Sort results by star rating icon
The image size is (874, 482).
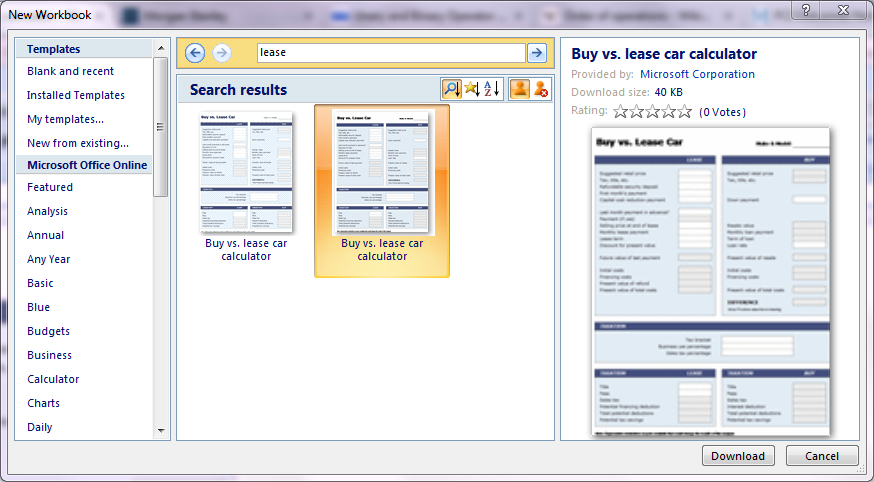point(472,89)
